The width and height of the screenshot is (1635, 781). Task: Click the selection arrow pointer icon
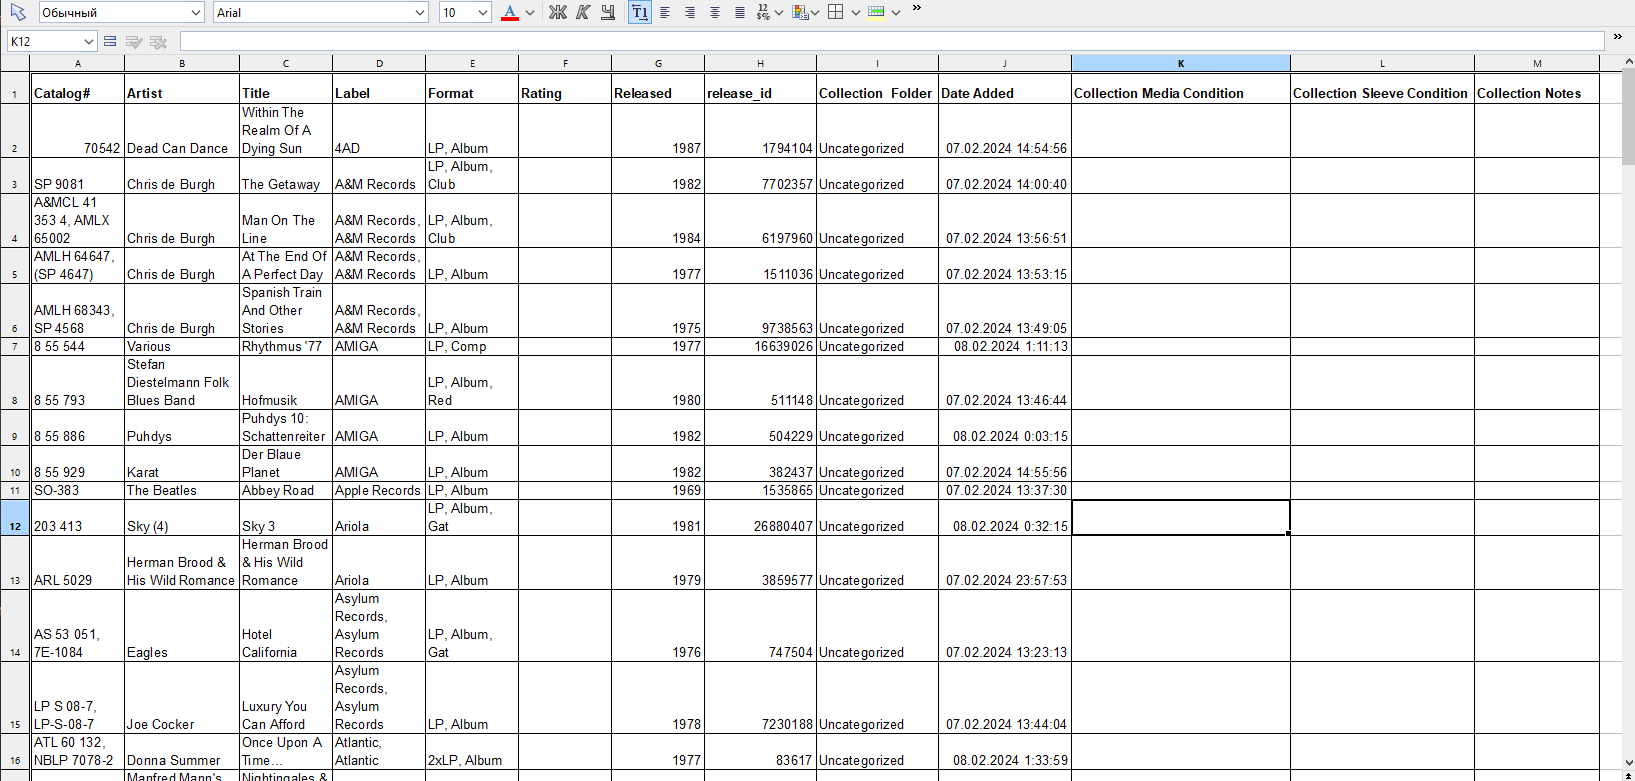(18, 12)
